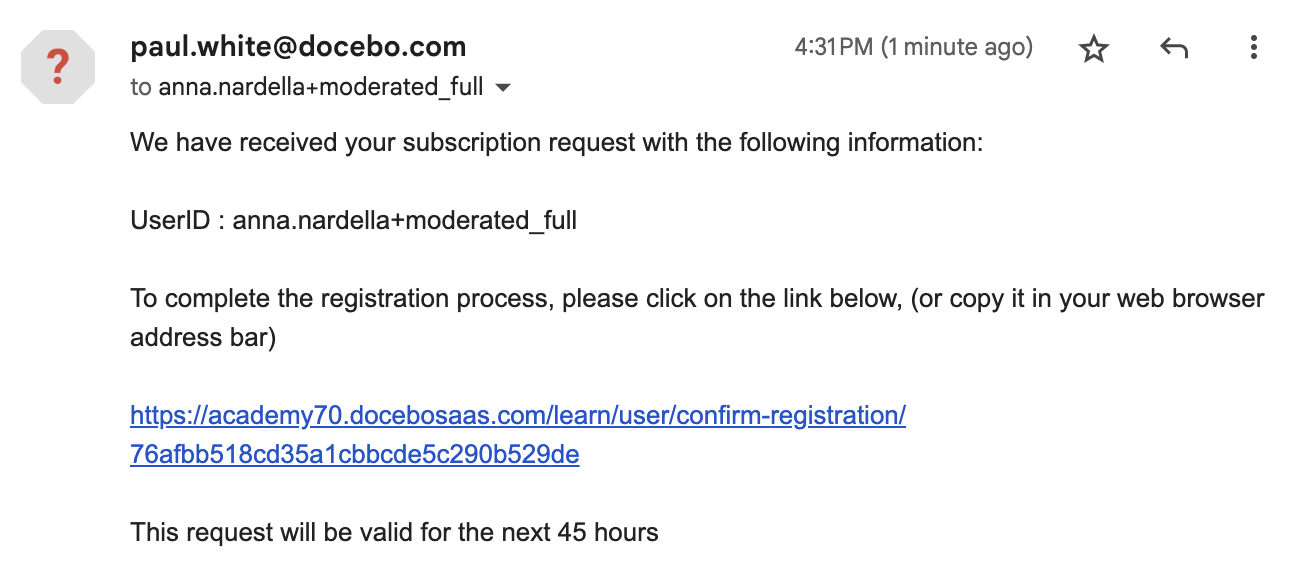Click the Reply arrow icon
Image resolution: width=1304 pixels, height=580 pixels.
1174,48
